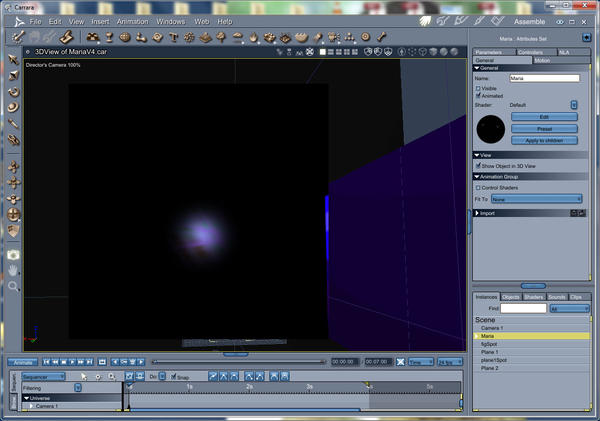
Task: Open the Fit To dropdown
Action: point(536,199)
